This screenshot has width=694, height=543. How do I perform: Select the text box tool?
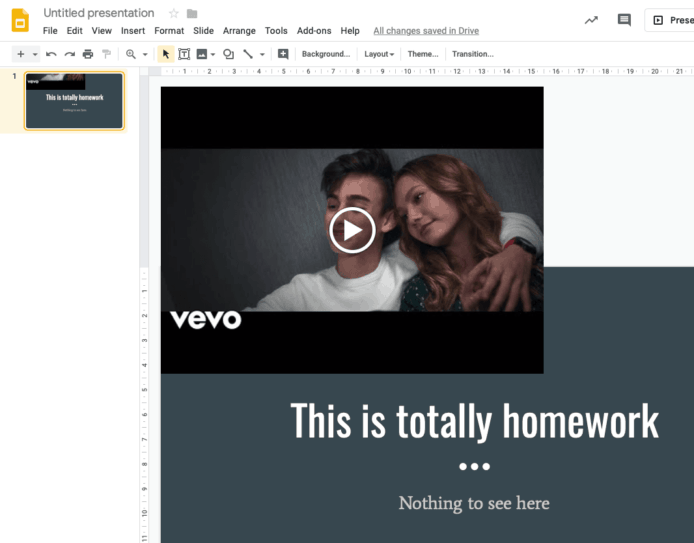[184, 54]
